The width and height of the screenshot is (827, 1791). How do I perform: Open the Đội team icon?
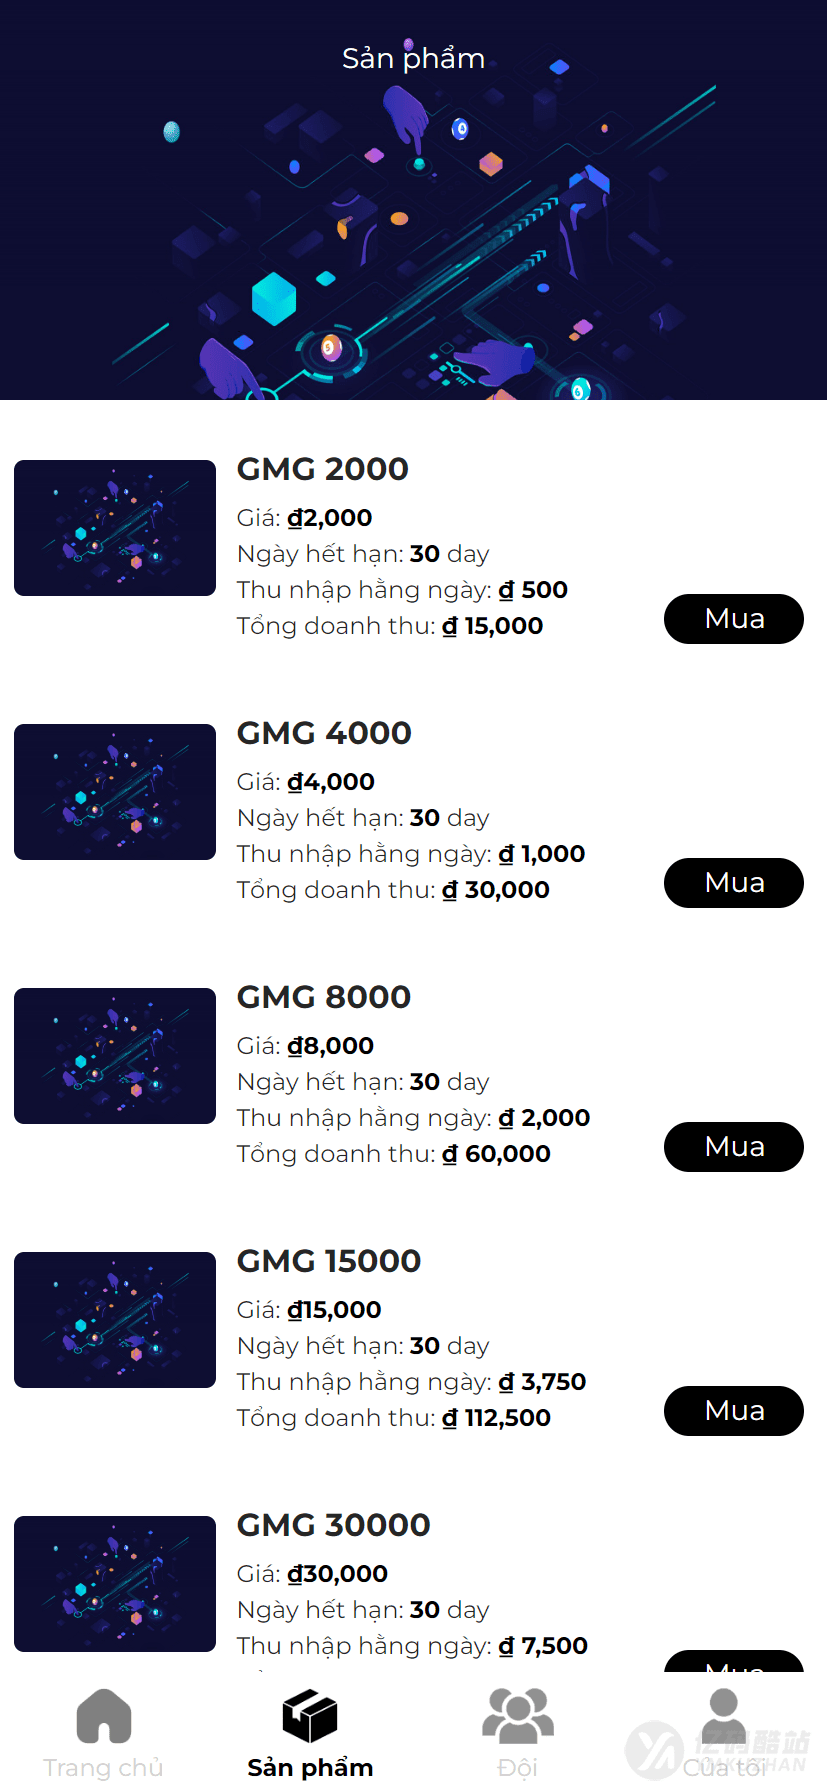tap(517, 1714)
